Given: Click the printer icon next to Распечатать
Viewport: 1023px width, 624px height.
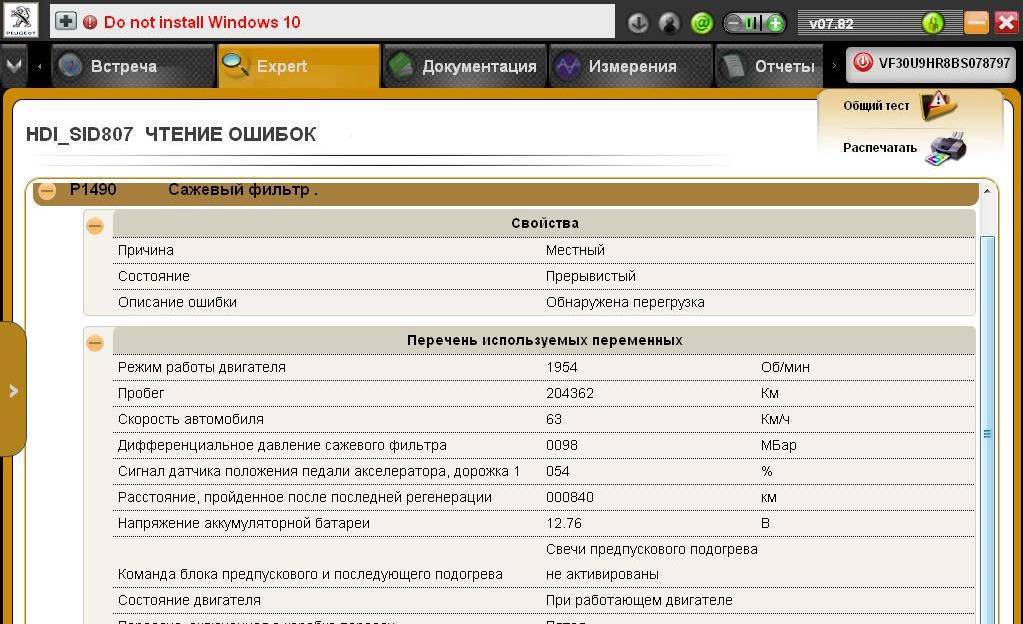Looking at the screenshot, I should click(x=945, y=148).
